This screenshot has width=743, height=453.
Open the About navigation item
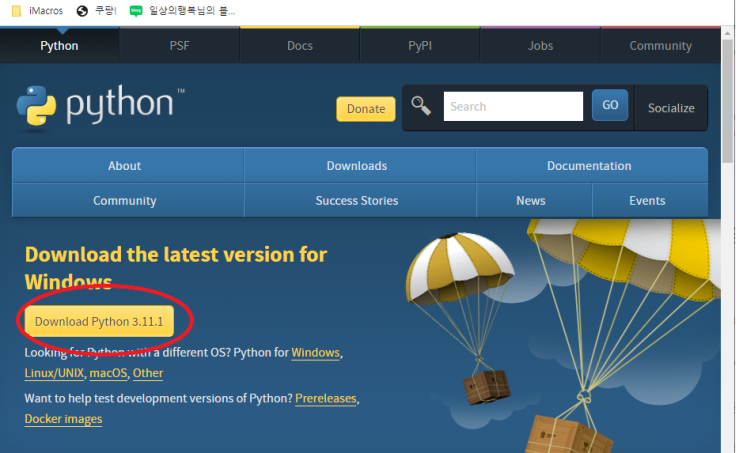click(x=124, y=166)
